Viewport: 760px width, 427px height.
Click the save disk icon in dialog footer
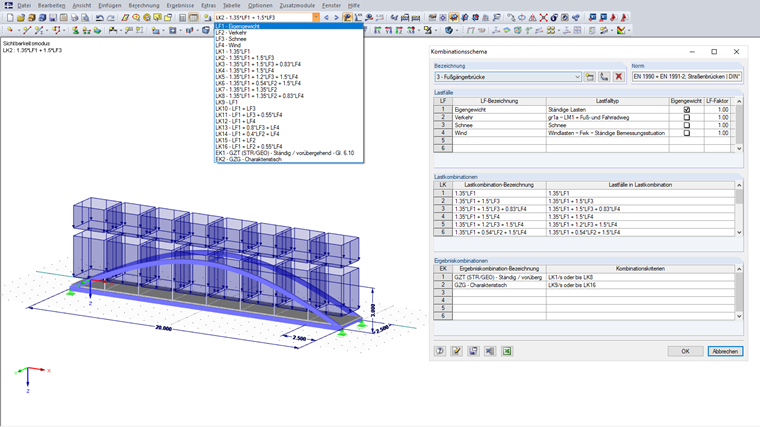[x=473, y=351]
